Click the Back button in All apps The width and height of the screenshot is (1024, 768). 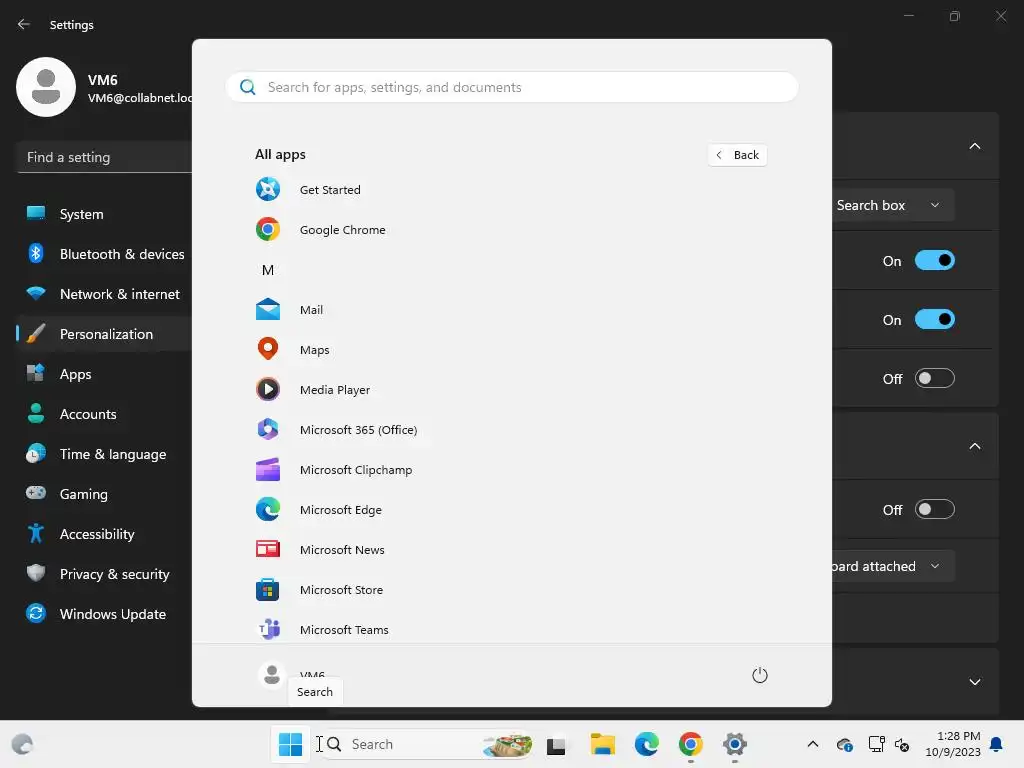tap(737, 155)
